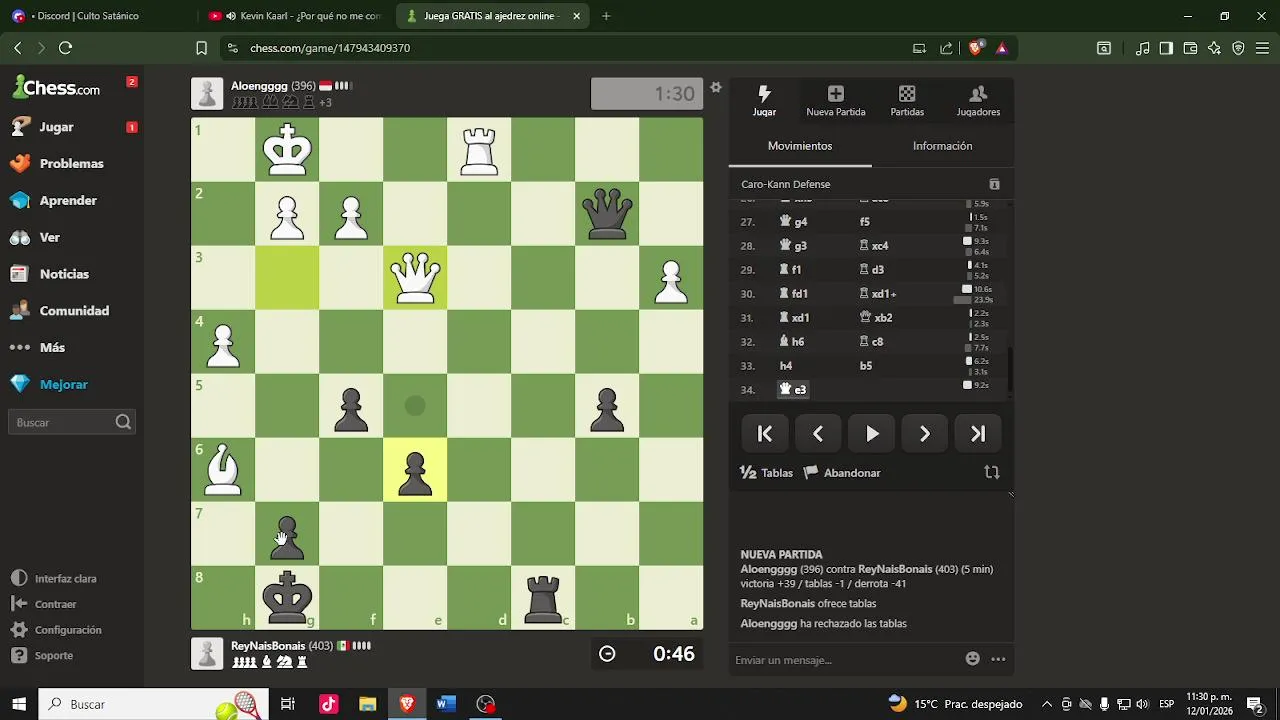
Task: Select move 33 h4 in list
Action: [x=786, y=366]
